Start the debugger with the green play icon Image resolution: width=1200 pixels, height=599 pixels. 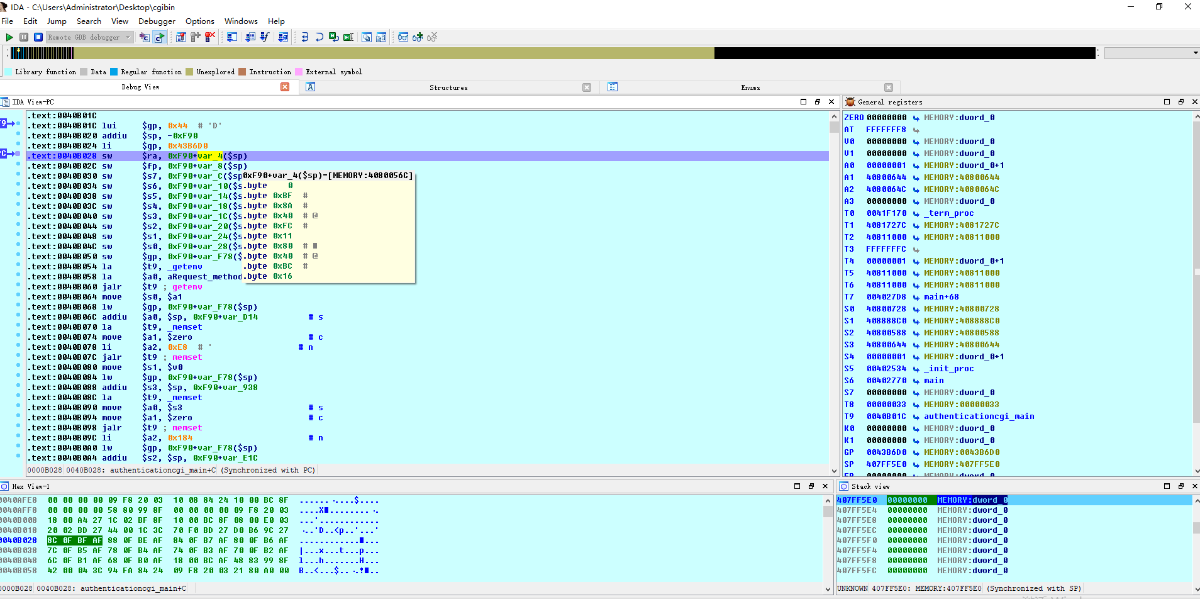coord(9,37)
